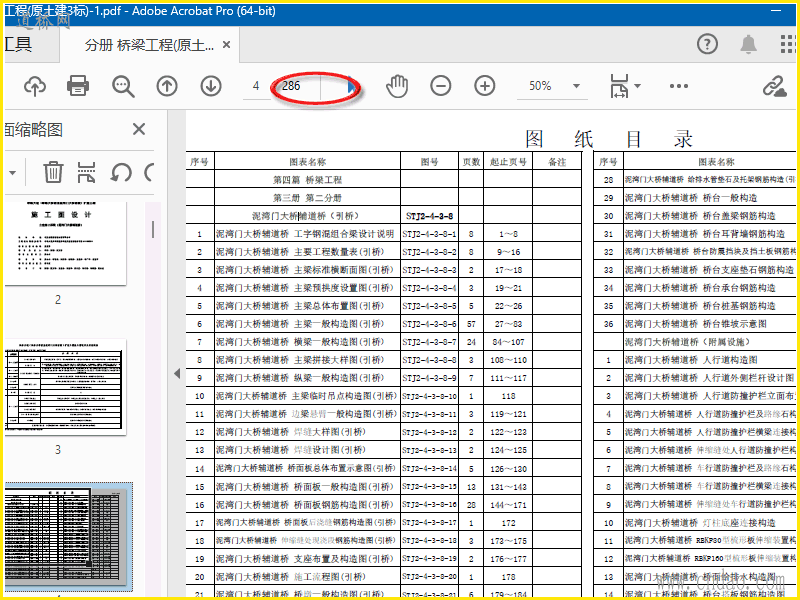Click 泥湾门大桥辅道桥（引桥） heading row
Screen dimensions: 800x600
pyautogui.click(x=307, y=216)
